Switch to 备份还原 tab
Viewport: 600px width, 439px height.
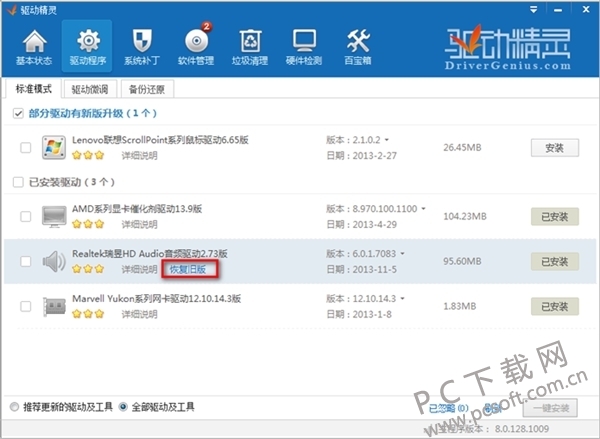tap(147, 90)
